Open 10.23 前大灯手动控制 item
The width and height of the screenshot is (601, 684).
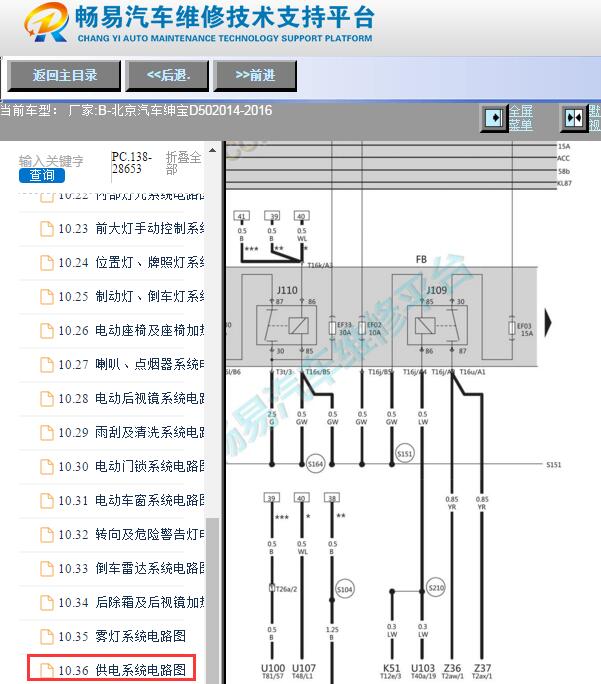coord(131,228)
